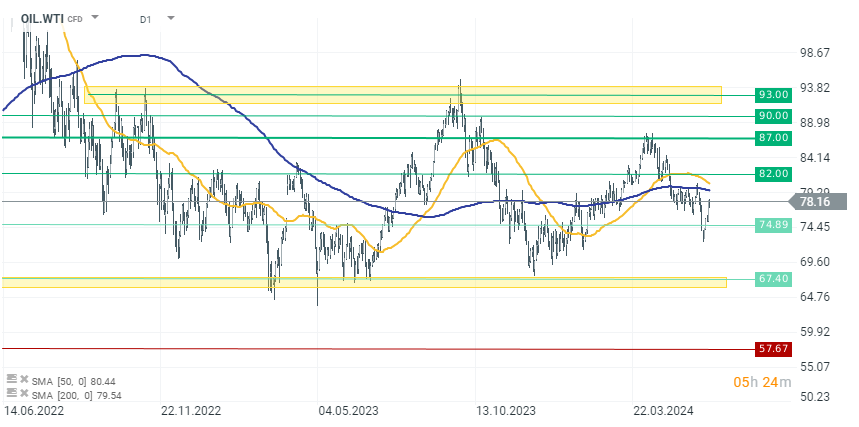Select the 67.40 price level label
This screenshot has height=427, width=859.
774,279
